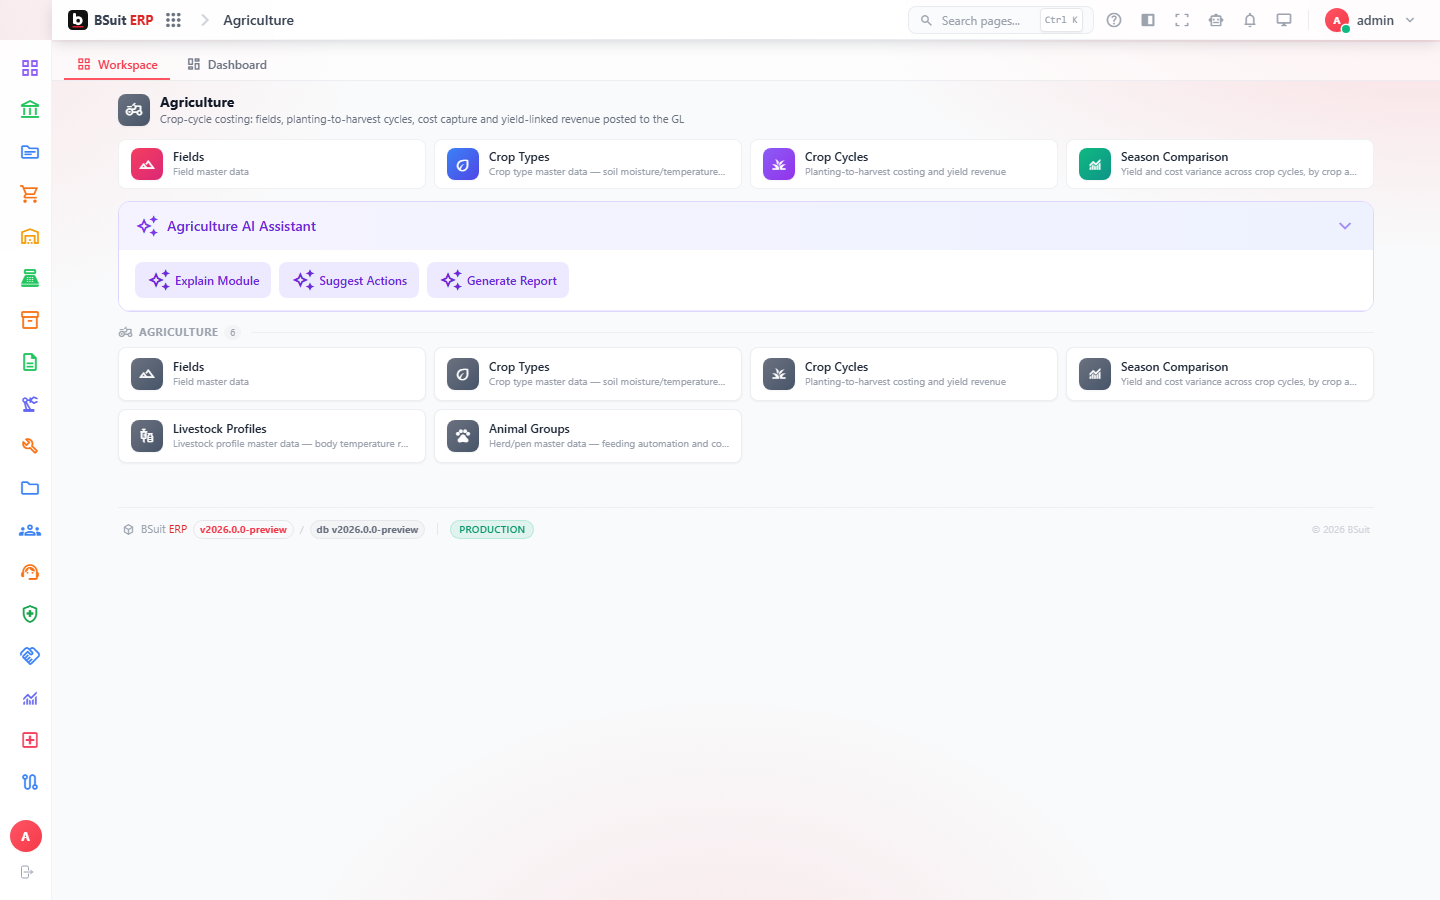Click the orange headset support icon in sidebar
This screenshot has height=900, width=1440.
point(30,572)
